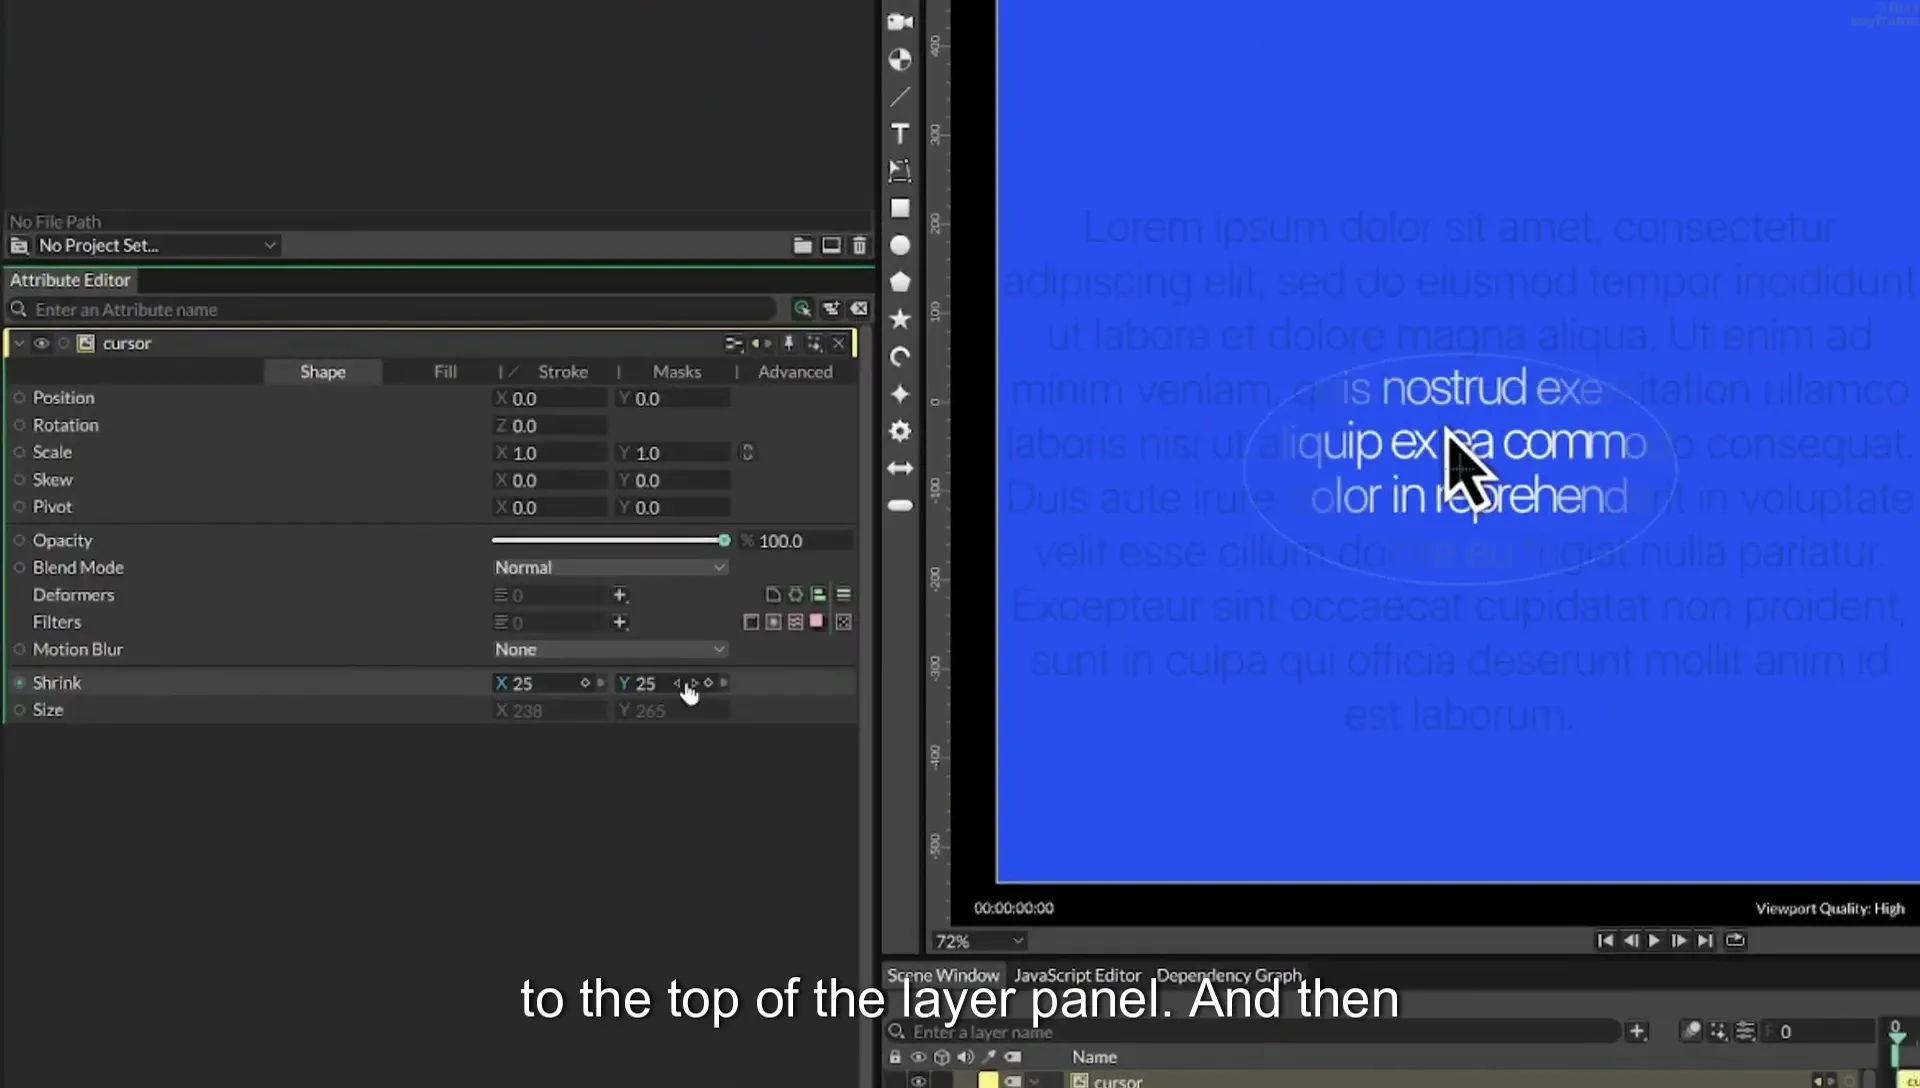Select the Cog gear shape tool
Image resolution: width=1920 pixels, height=1088 pixels.
click(900, 431)
